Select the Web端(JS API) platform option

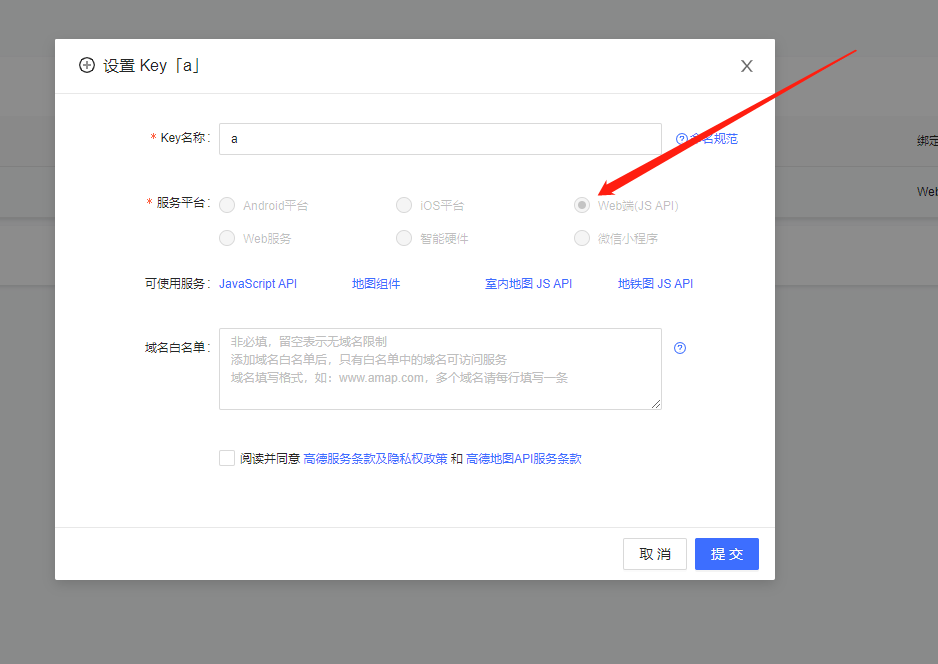[582, 205]
